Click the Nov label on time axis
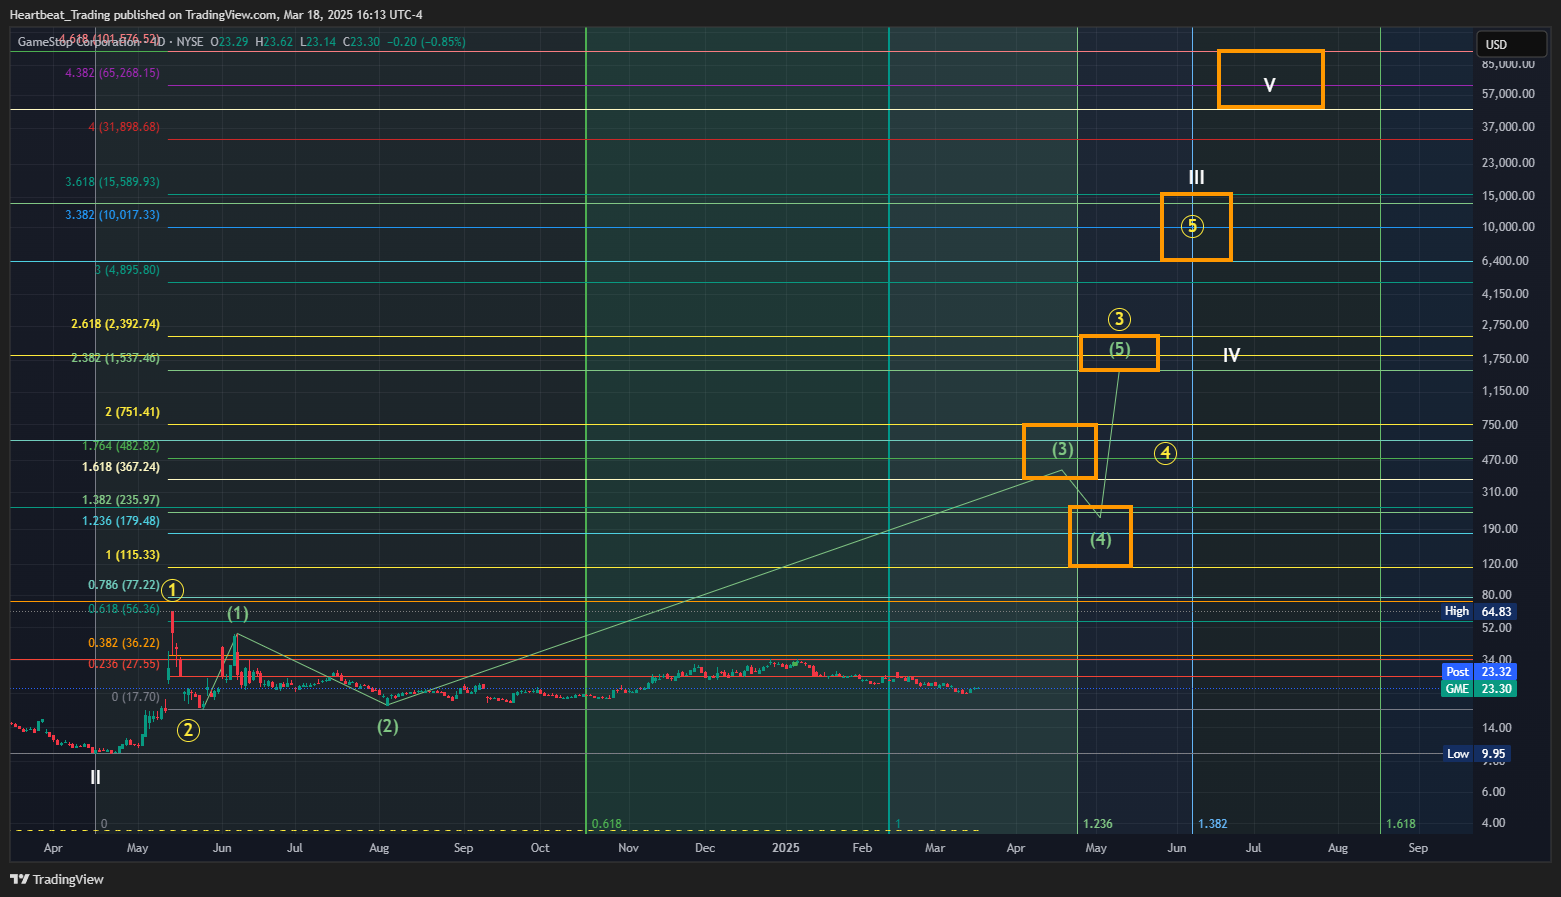The height and width of the screenshot is (897, 1561). pos(628,848)
